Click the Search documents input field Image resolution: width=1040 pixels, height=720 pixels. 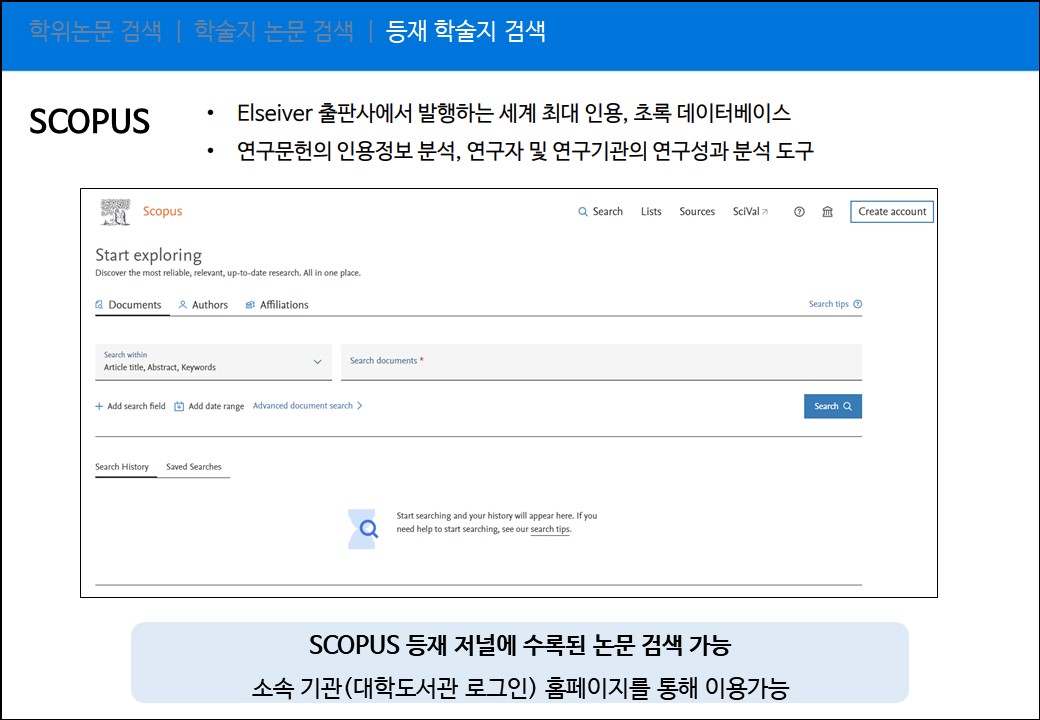point(602,362)
